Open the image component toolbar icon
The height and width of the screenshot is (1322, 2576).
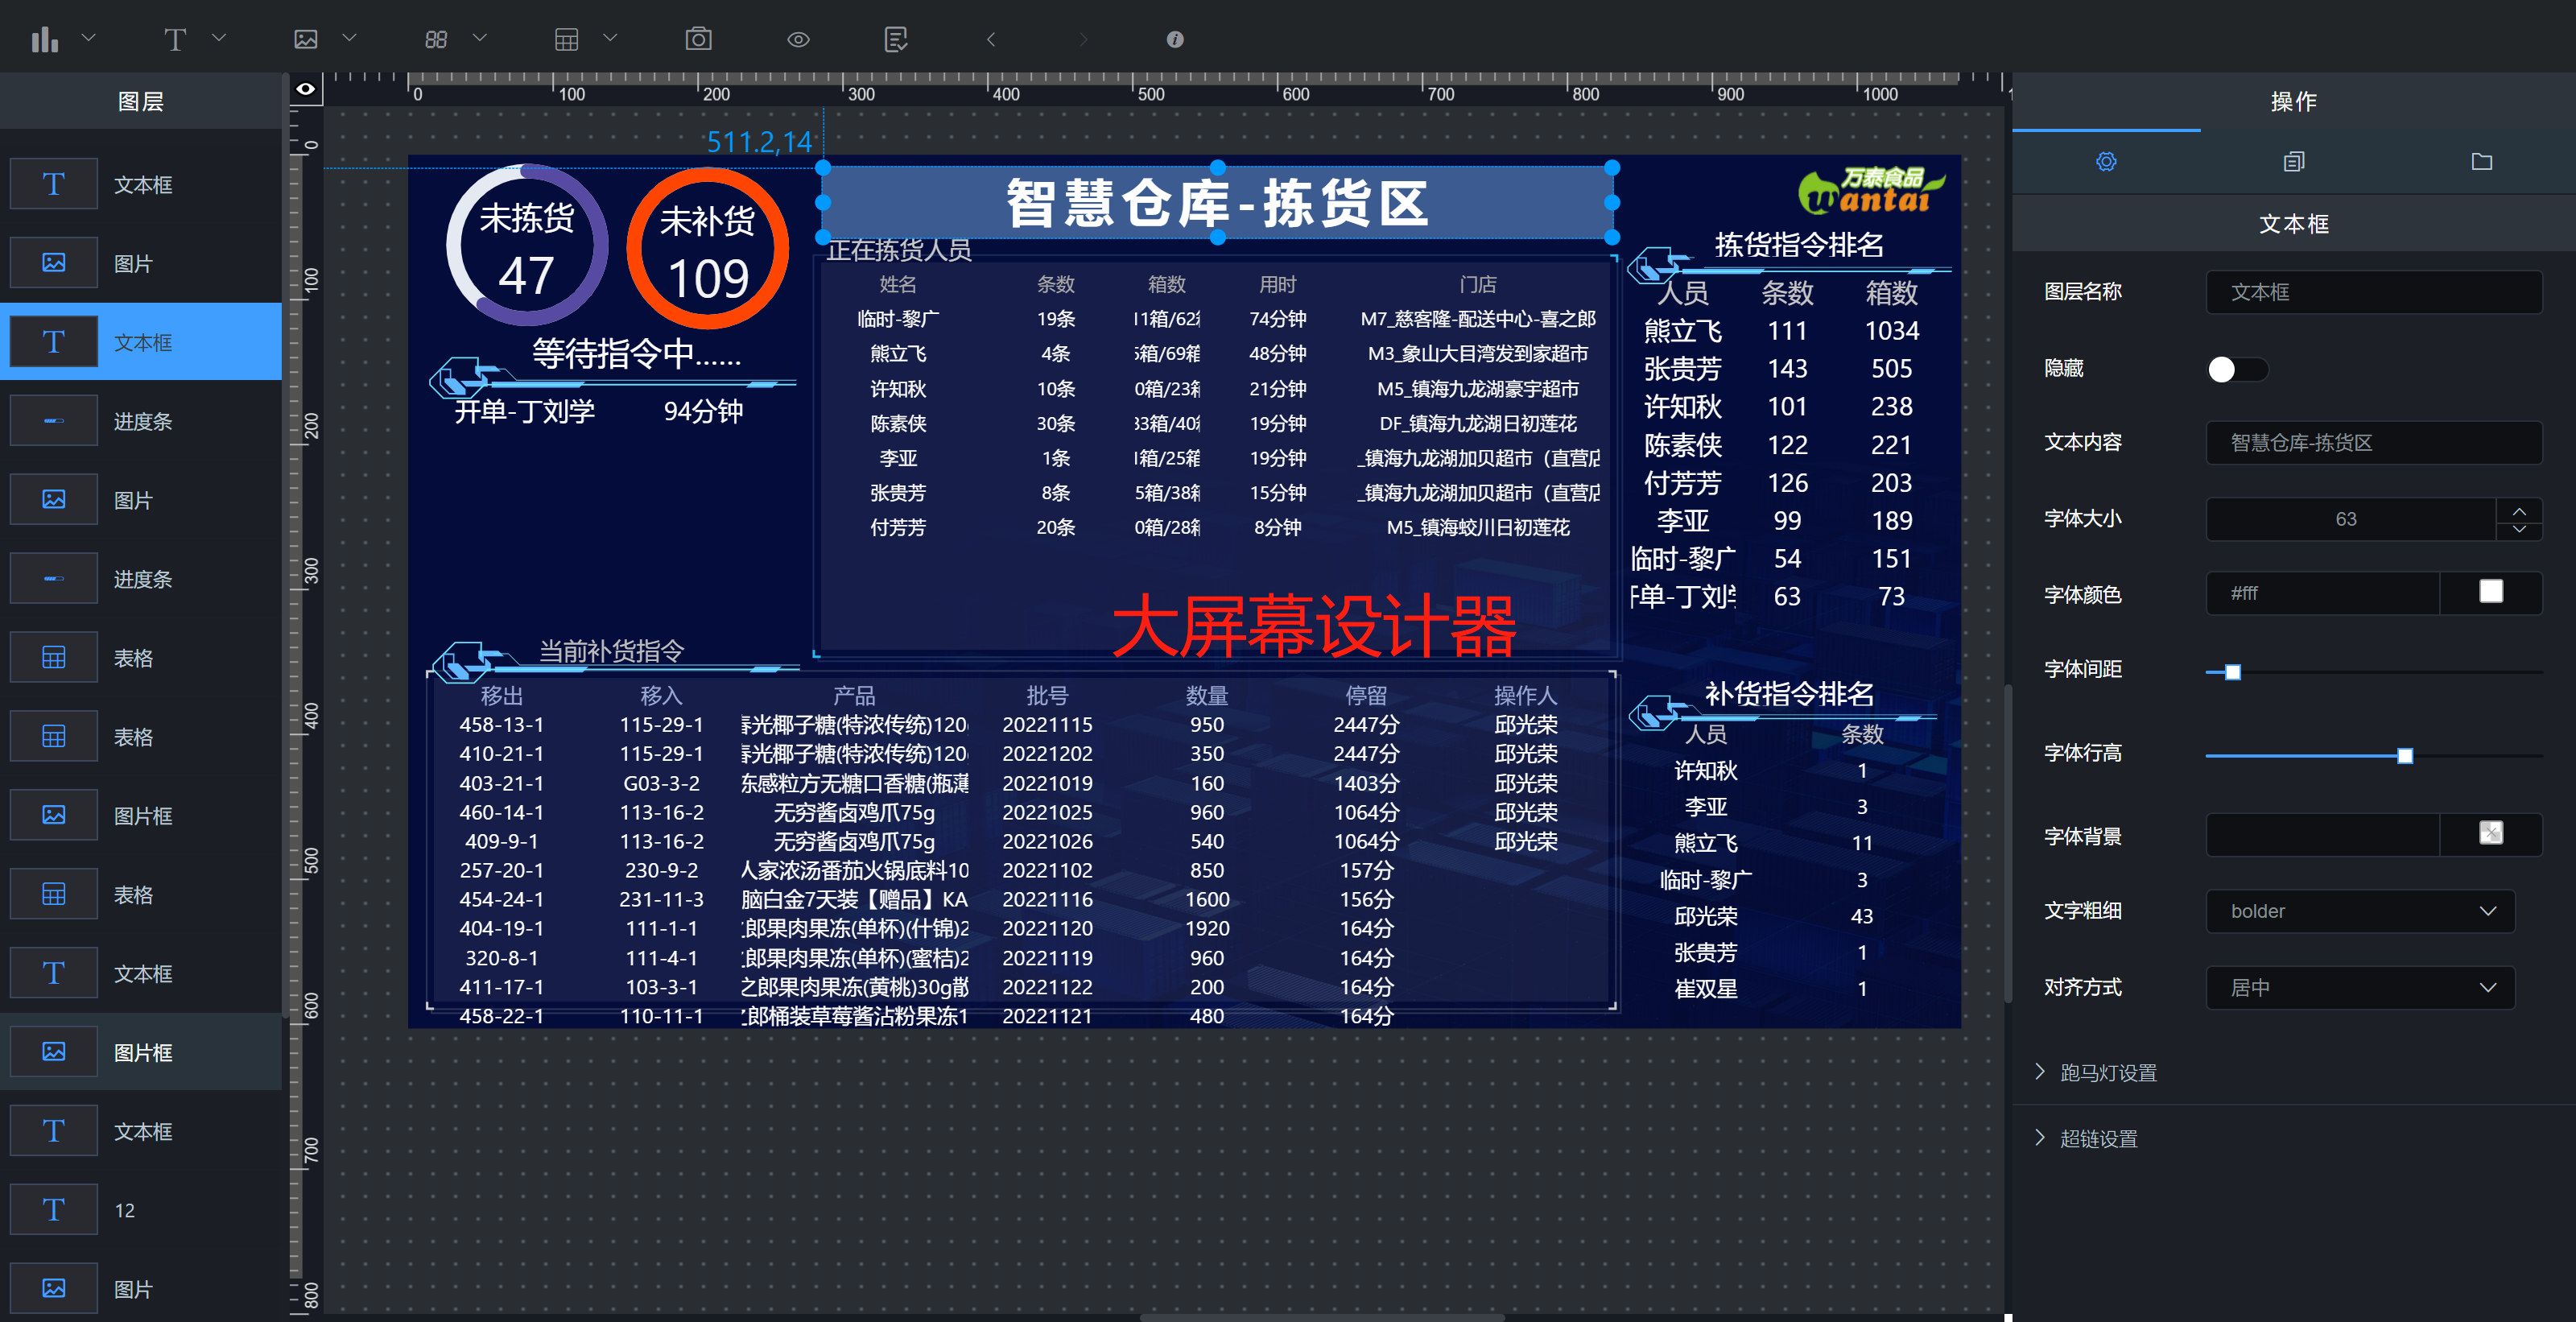coord(306,39)
